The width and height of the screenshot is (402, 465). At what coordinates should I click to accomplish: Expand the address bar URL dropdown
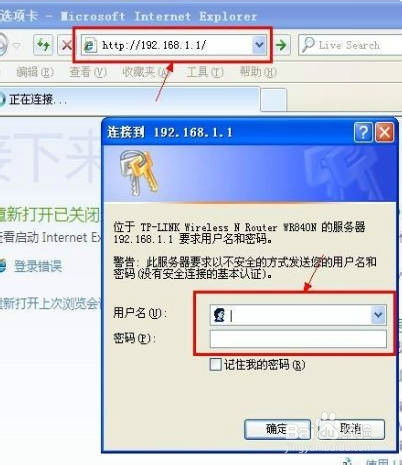[259, 45]
